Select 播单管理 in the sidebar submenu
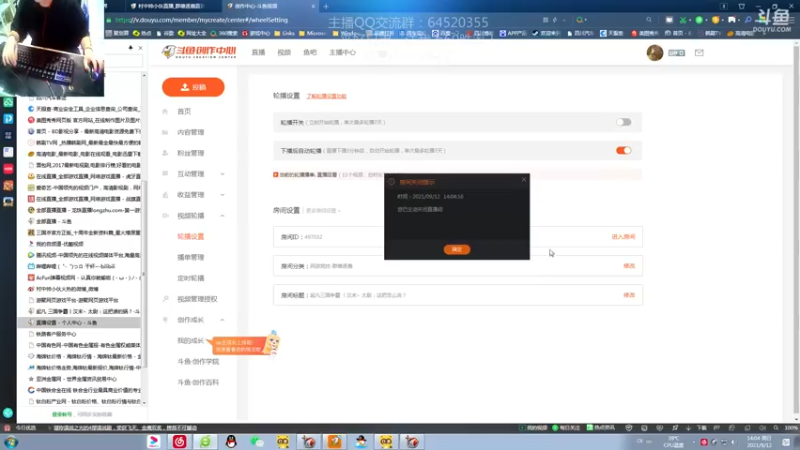 190,257
